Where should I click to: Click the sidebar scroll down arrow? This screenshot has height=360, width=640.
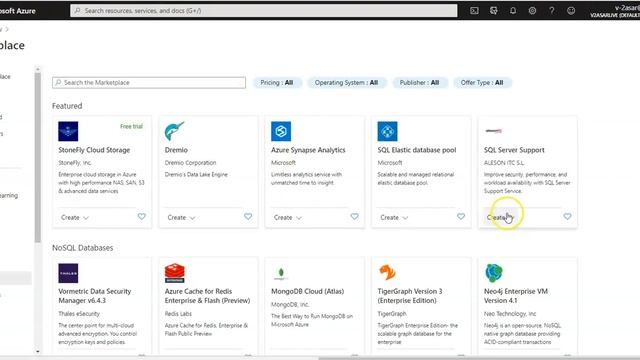(x=38, y=351)
